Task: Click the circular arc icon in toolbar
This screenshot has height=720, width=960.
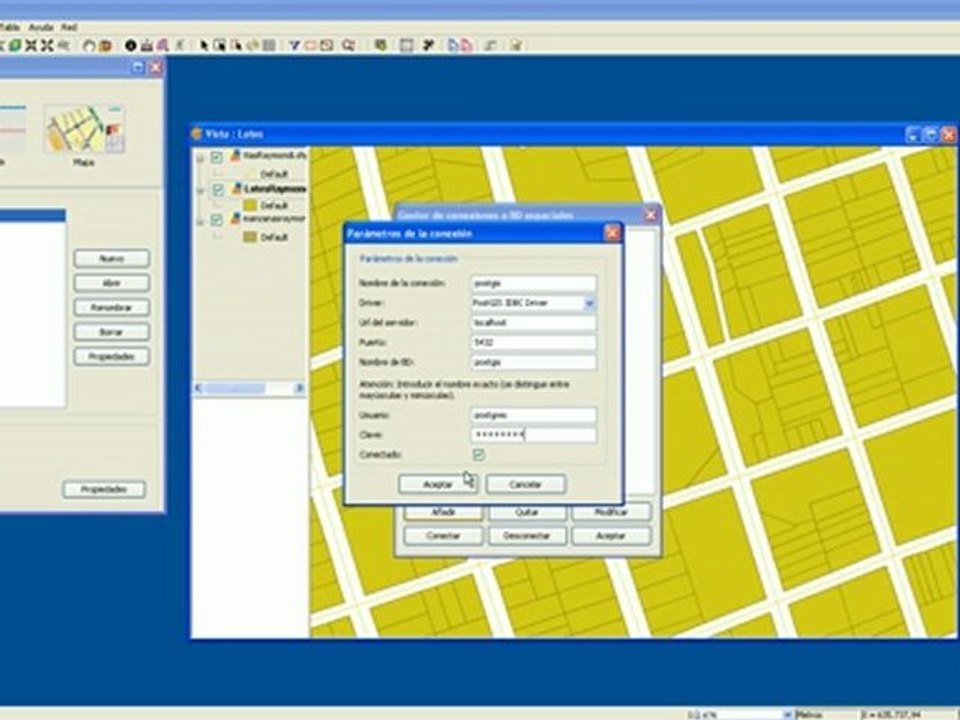Action: click(x=89, y=45)
